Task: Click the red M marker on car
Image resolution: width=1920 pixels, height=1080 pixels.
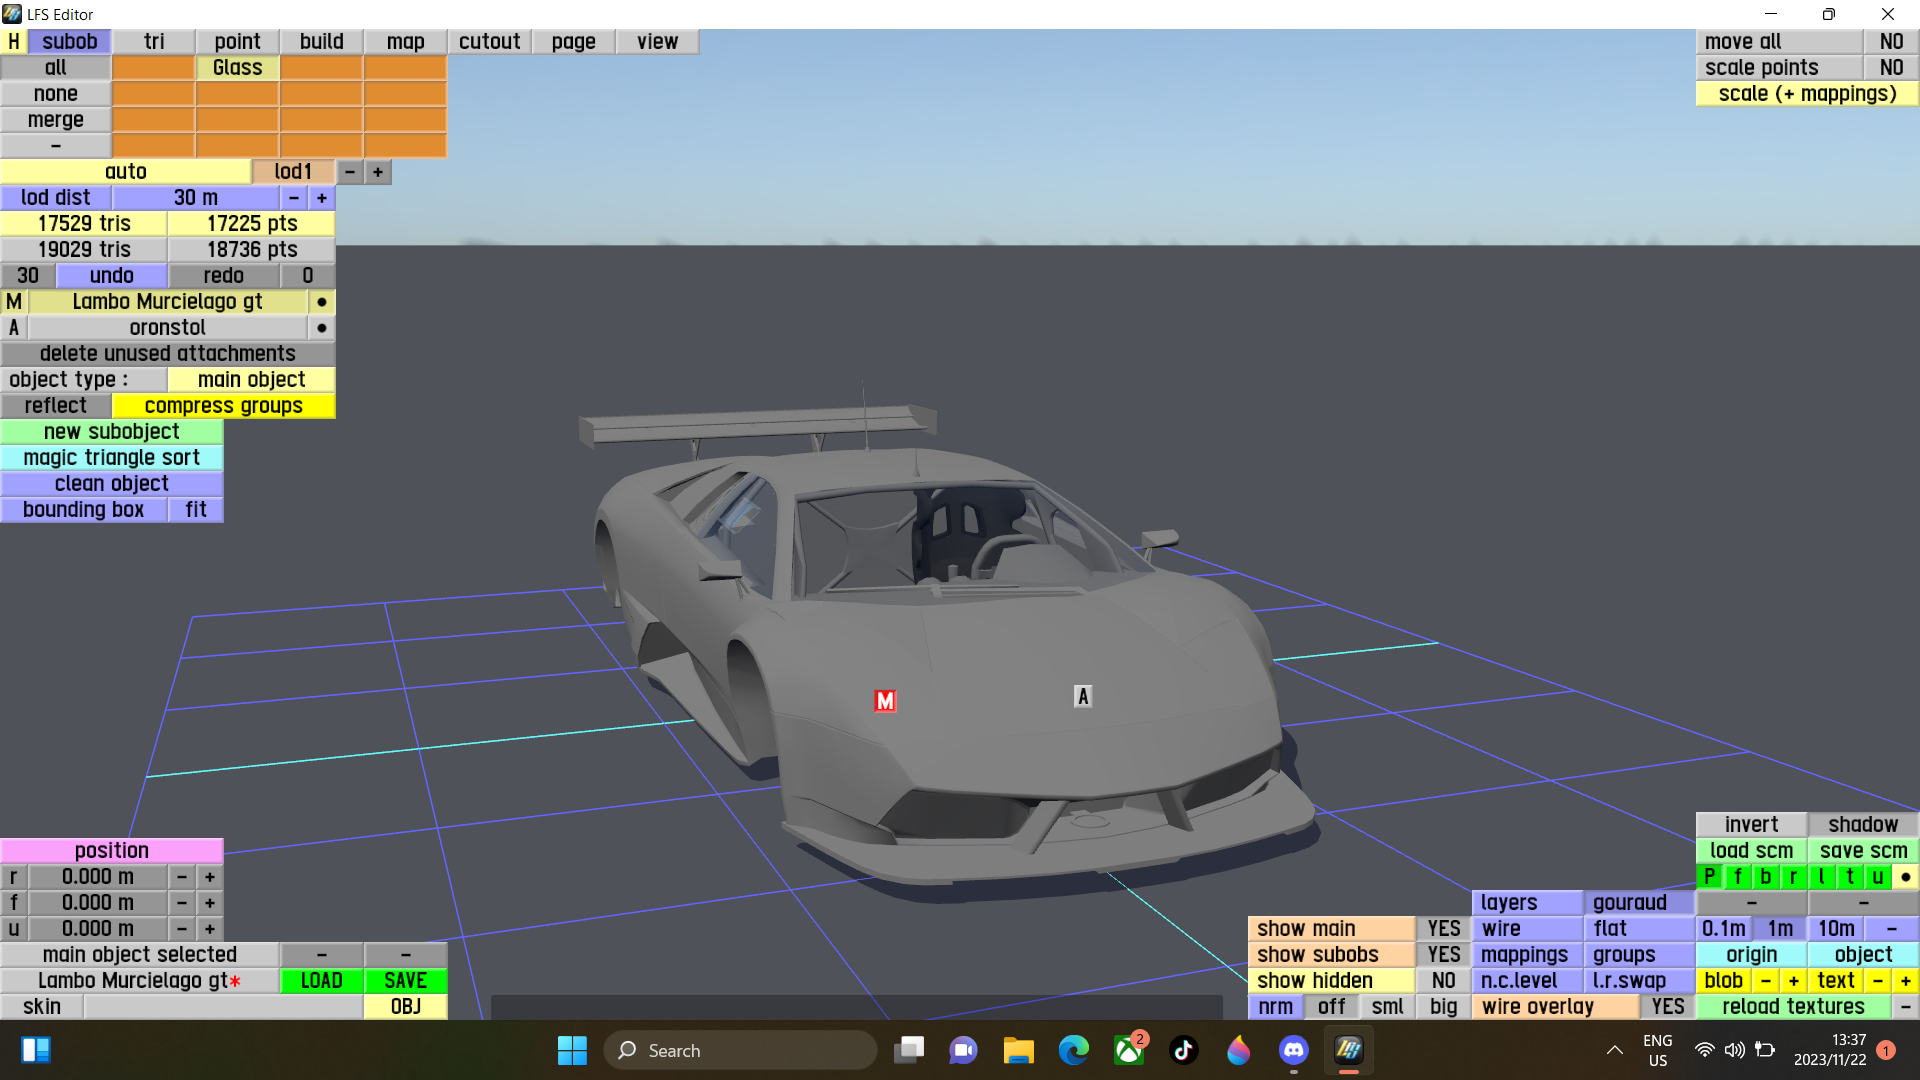Action: (x=885, y=701)
